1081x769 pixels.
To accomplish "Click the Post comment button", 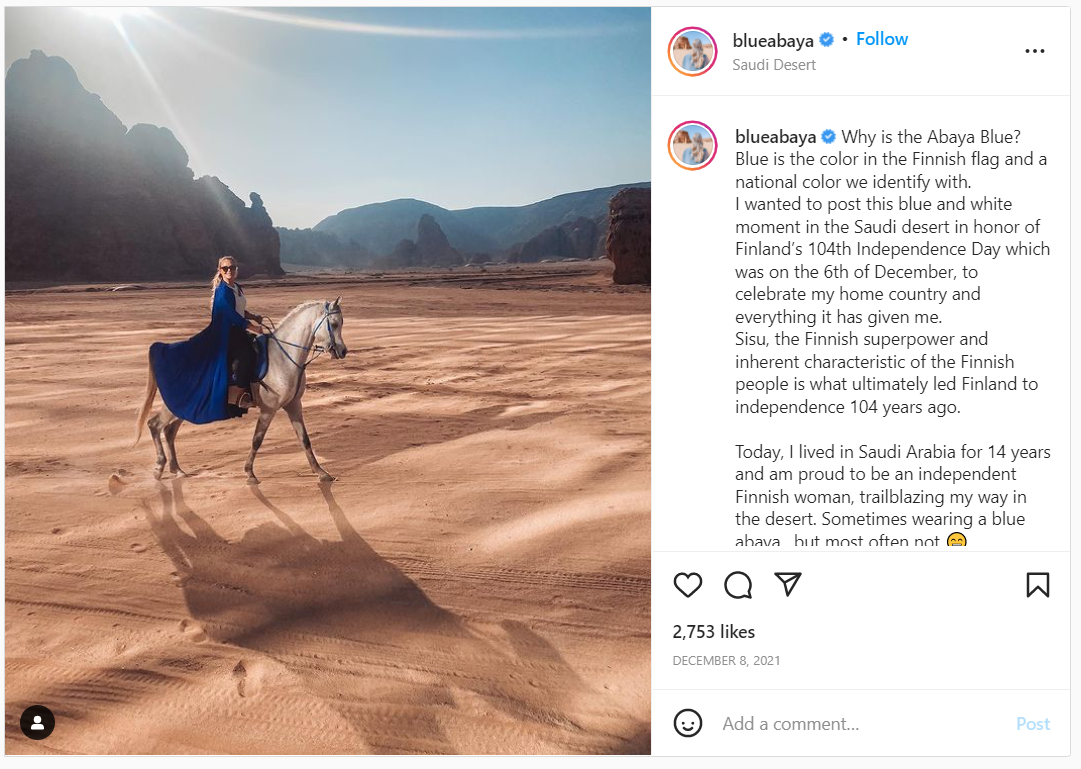I will pos(1033,723).
